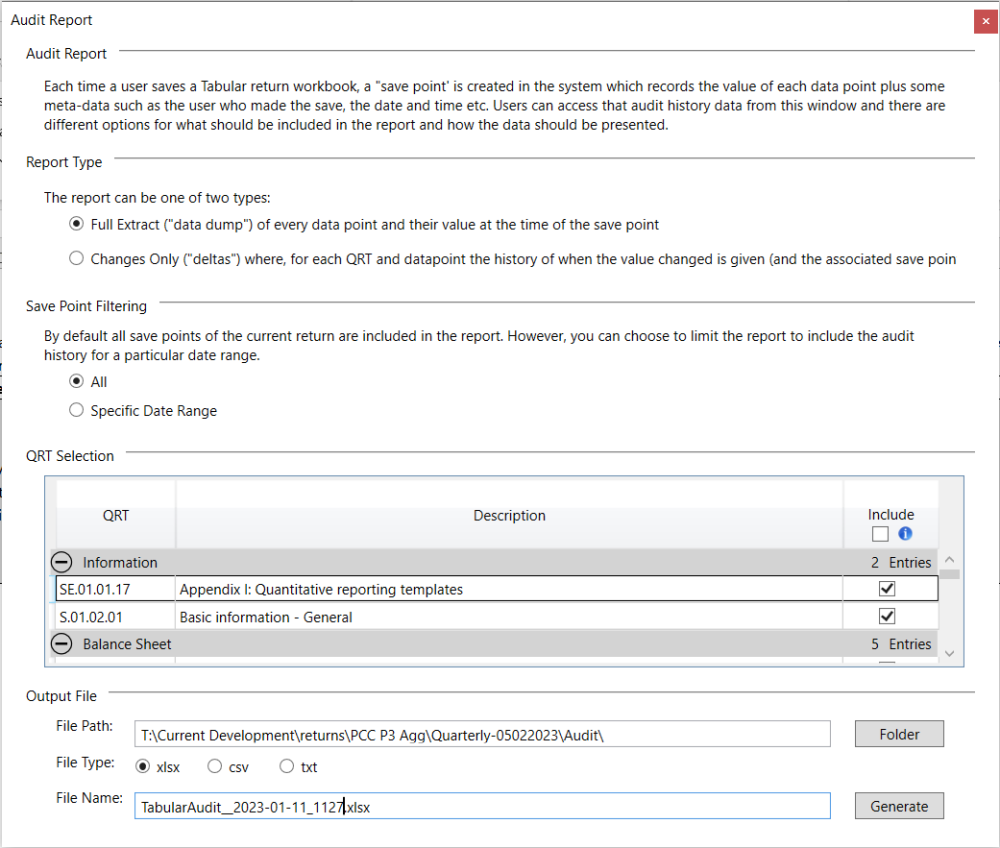Collapse the Information group
The height and width of the screenshot is (848, 1000).
(61, 562)
